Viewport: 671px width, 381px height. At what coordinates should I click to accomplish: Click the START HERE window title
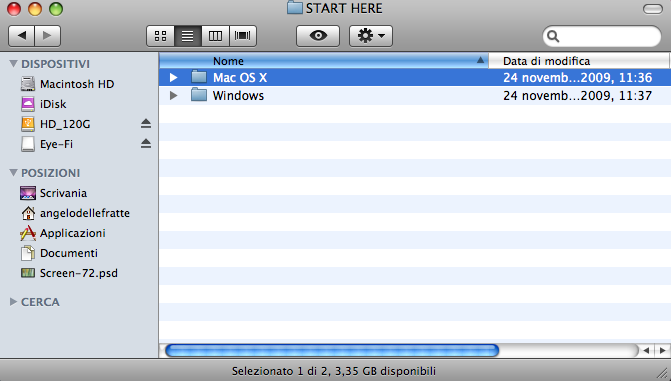[x=344, y=8]
